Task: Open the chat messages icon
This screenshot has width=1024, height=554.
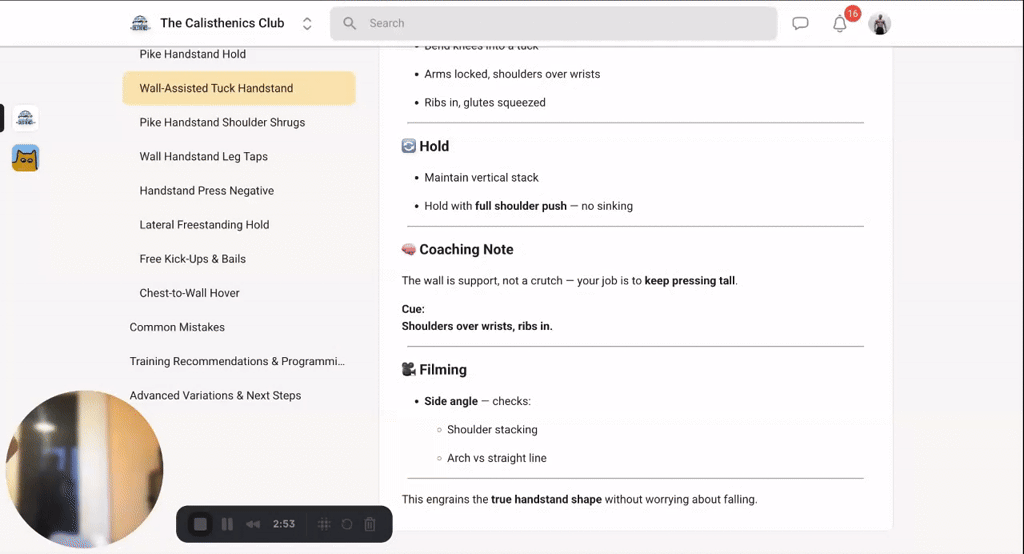Action: 800,24
